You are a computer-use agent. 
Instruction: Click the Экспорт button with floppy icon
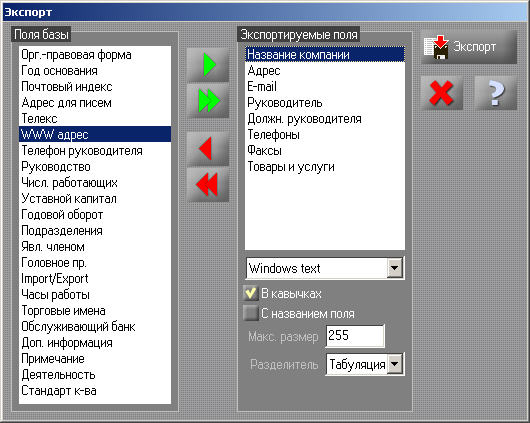tap(469, 47)
